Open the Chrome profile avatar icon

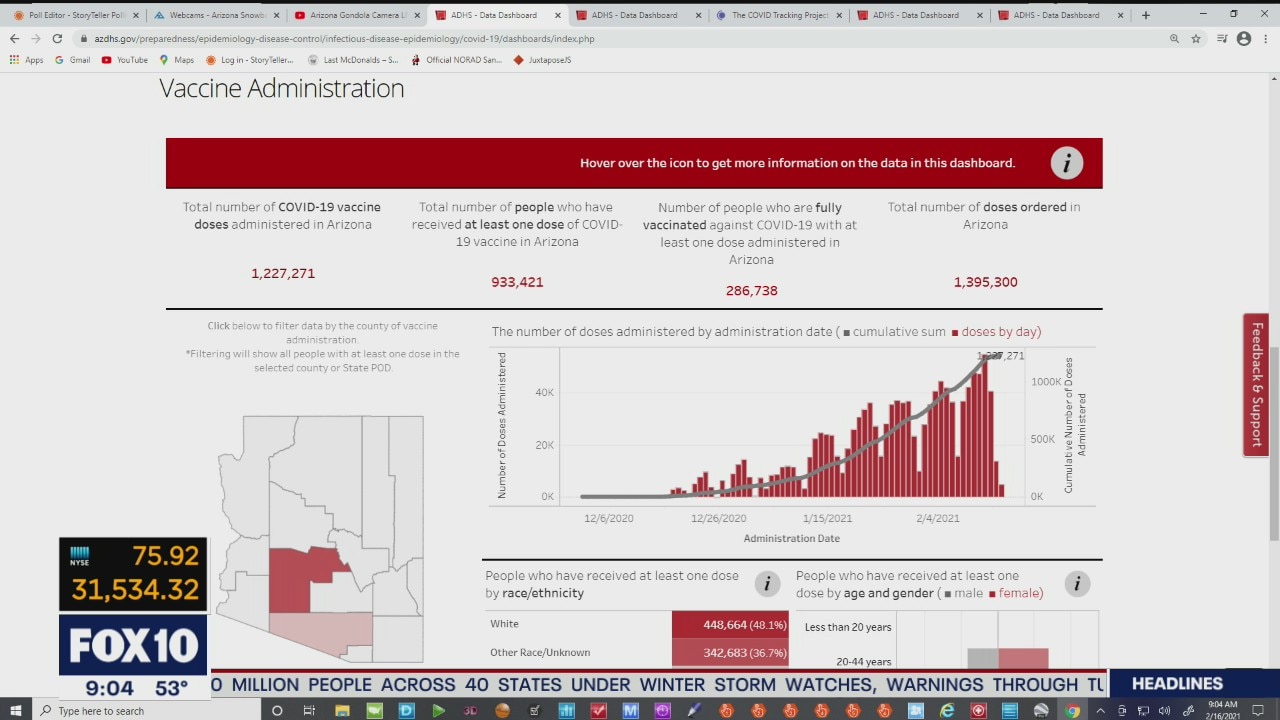pos(1244,38)
